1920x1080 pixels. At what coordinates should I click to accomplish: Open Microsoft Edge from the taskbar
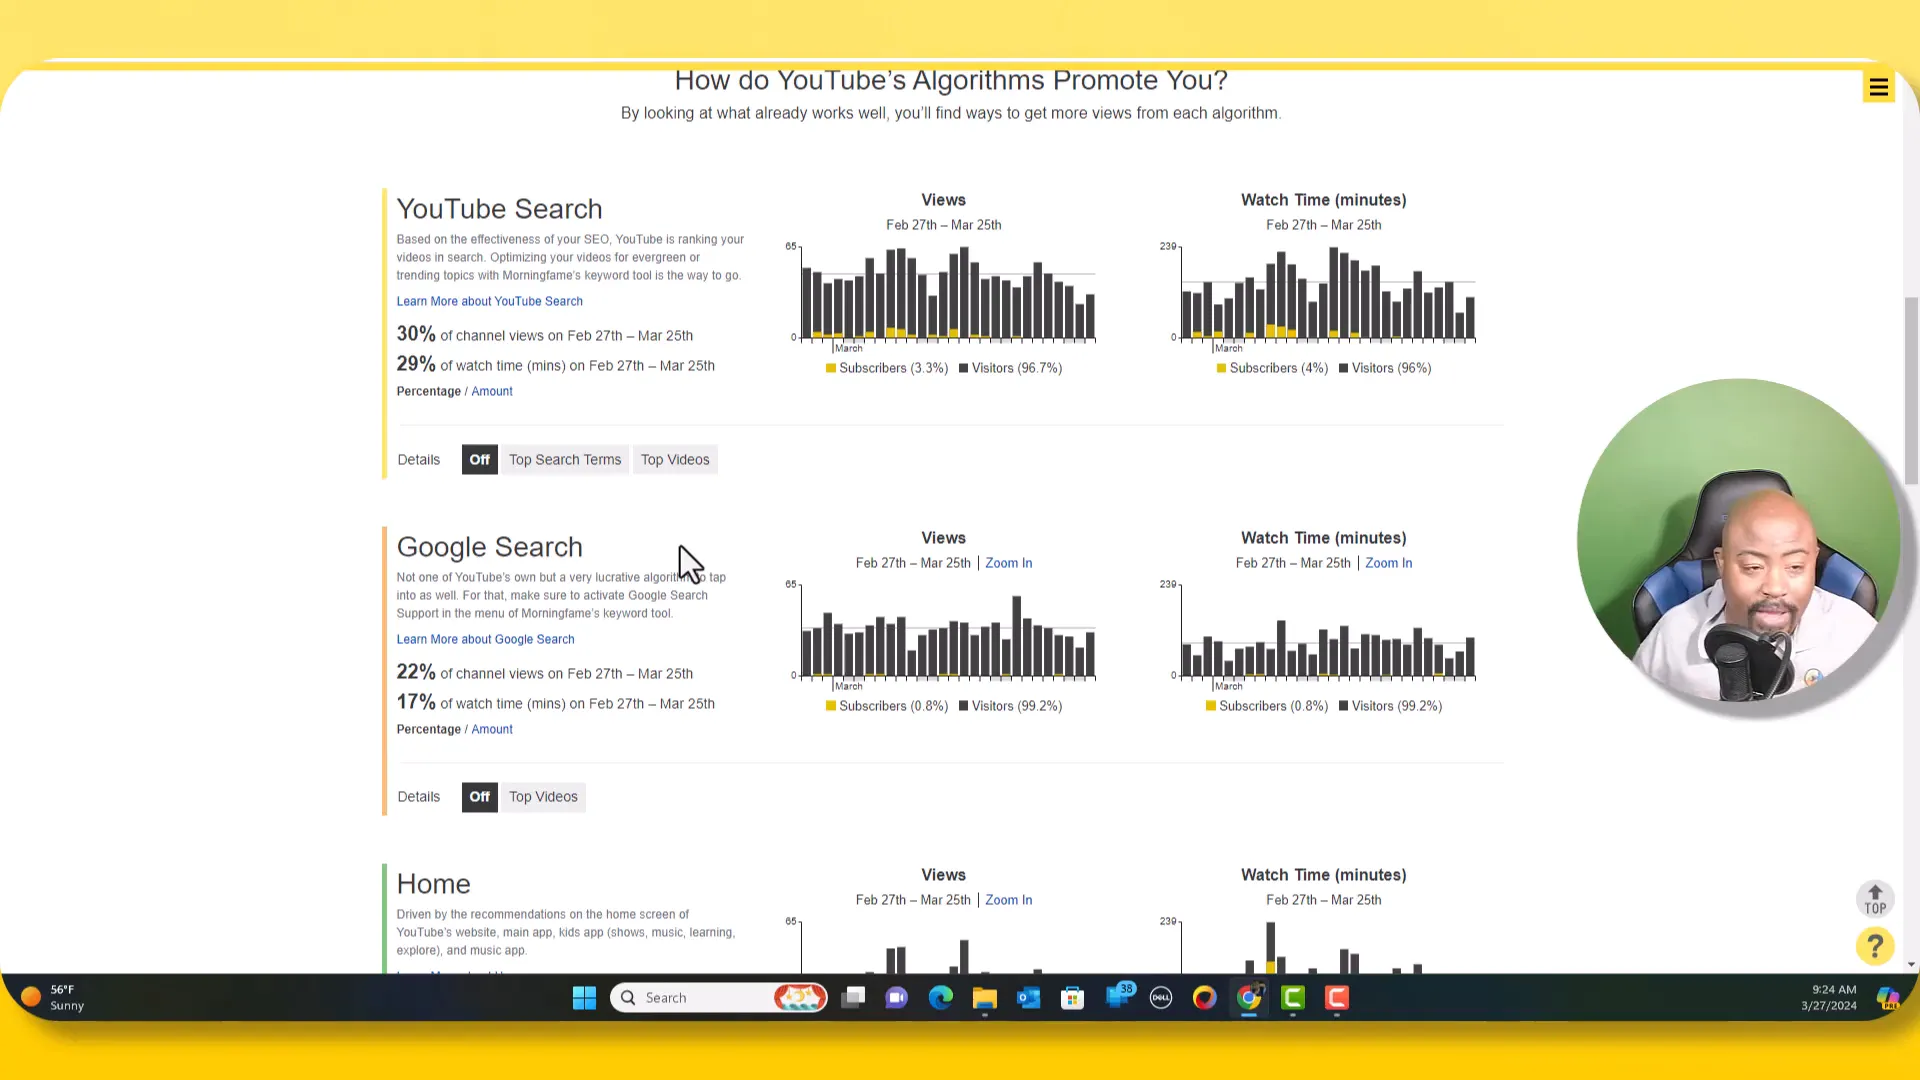click(x=941, y=998)
